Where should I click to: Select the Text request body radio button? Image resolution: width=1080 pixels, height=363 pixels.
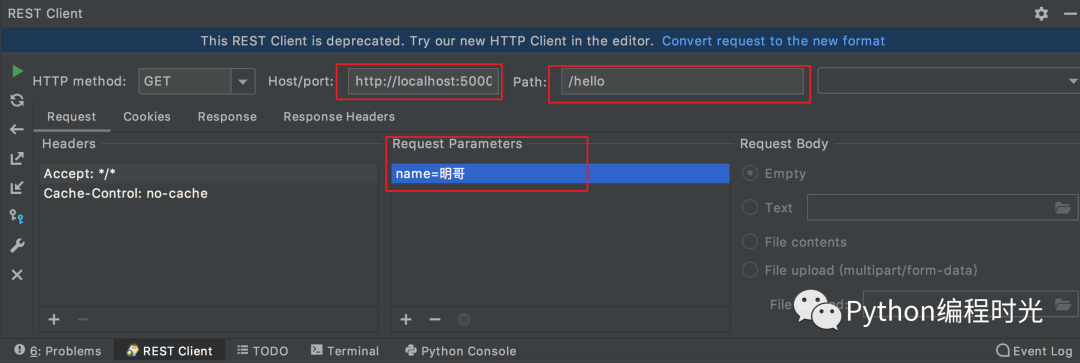pos(750,207)
